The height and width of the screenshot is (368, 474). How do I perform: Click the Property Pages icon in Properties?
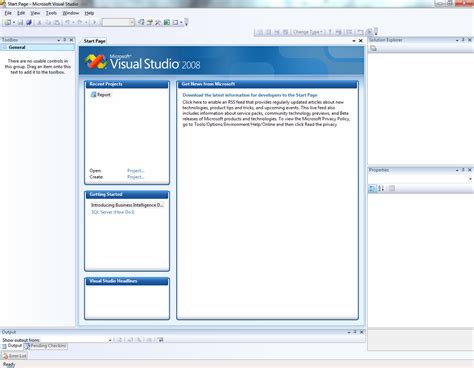392,188
